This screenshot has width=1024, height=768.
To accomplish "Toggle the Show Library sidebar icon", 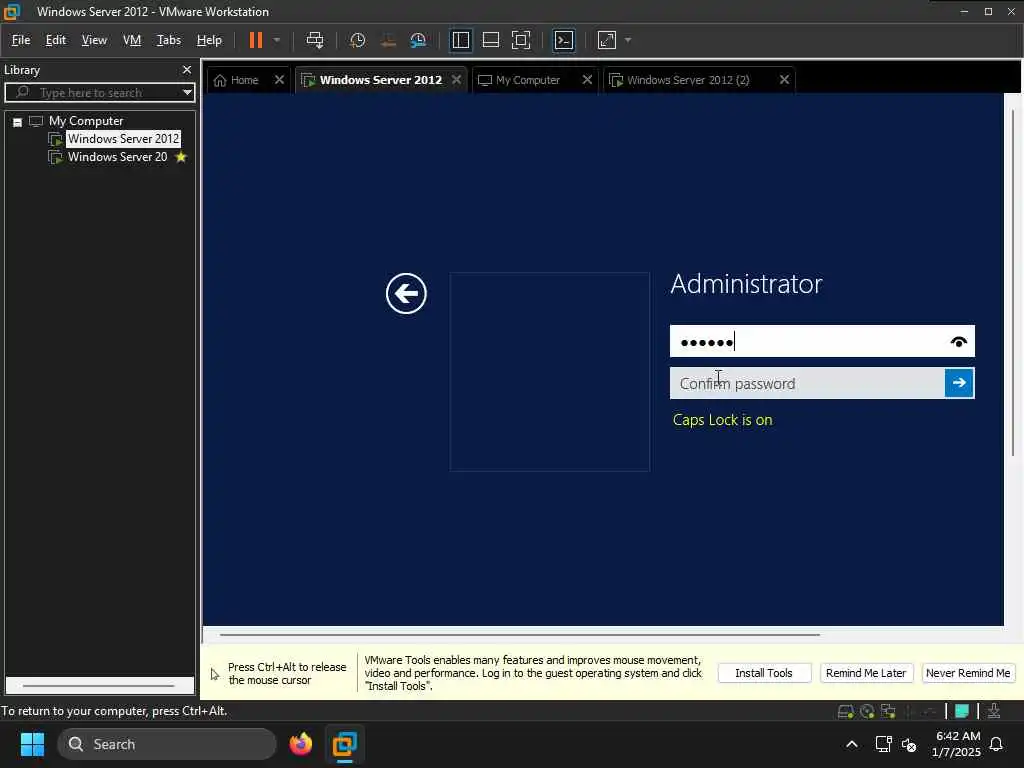I will (x=460, y=40).
